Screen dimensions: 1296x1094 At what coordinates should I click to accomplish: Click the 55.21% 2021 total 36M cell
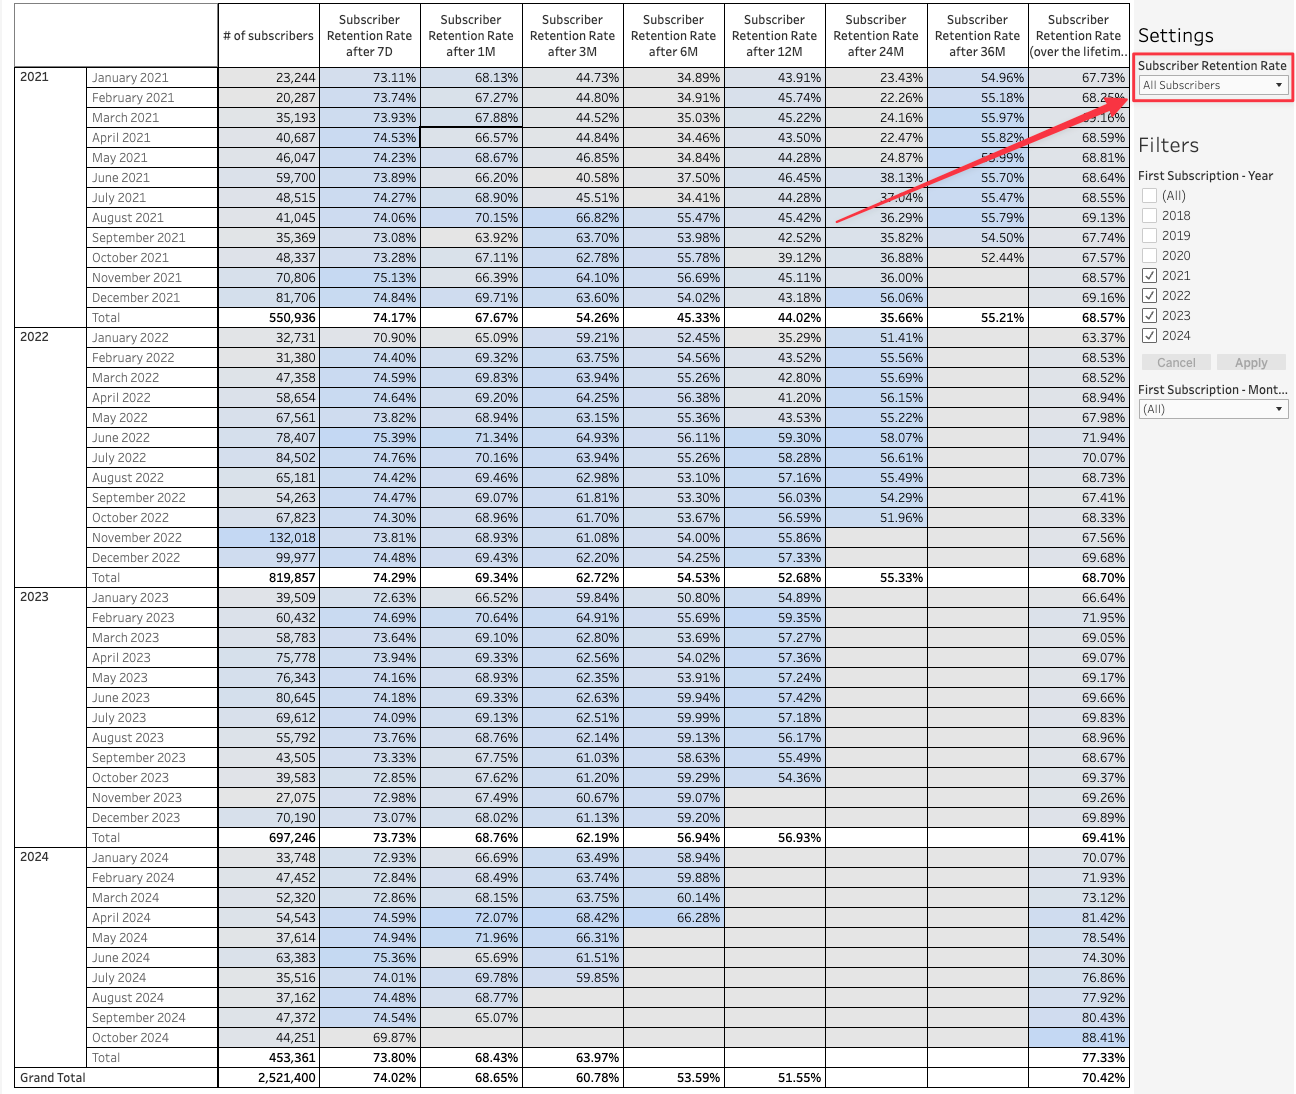(978, 318)
